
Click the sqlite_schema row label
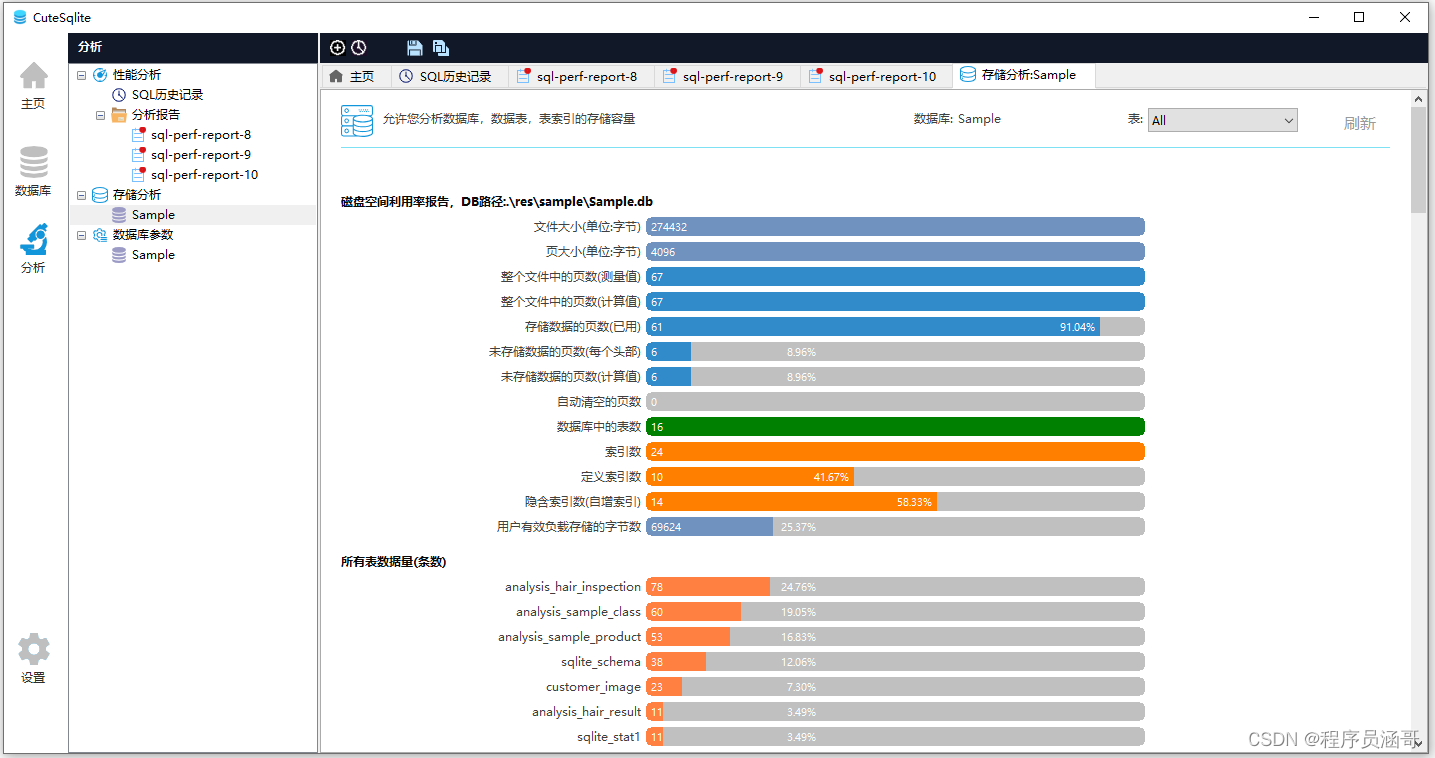pyautogui.click(x=601, y=662)
